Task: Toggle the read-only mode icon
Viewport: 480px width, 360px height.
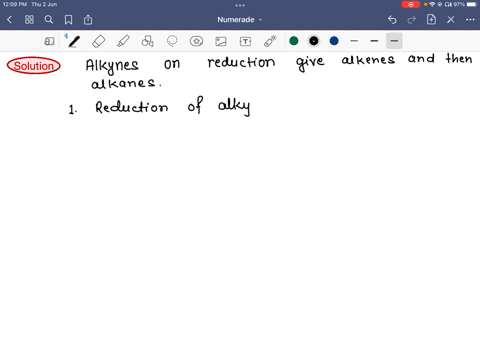Action: click(x=49, y=41)
